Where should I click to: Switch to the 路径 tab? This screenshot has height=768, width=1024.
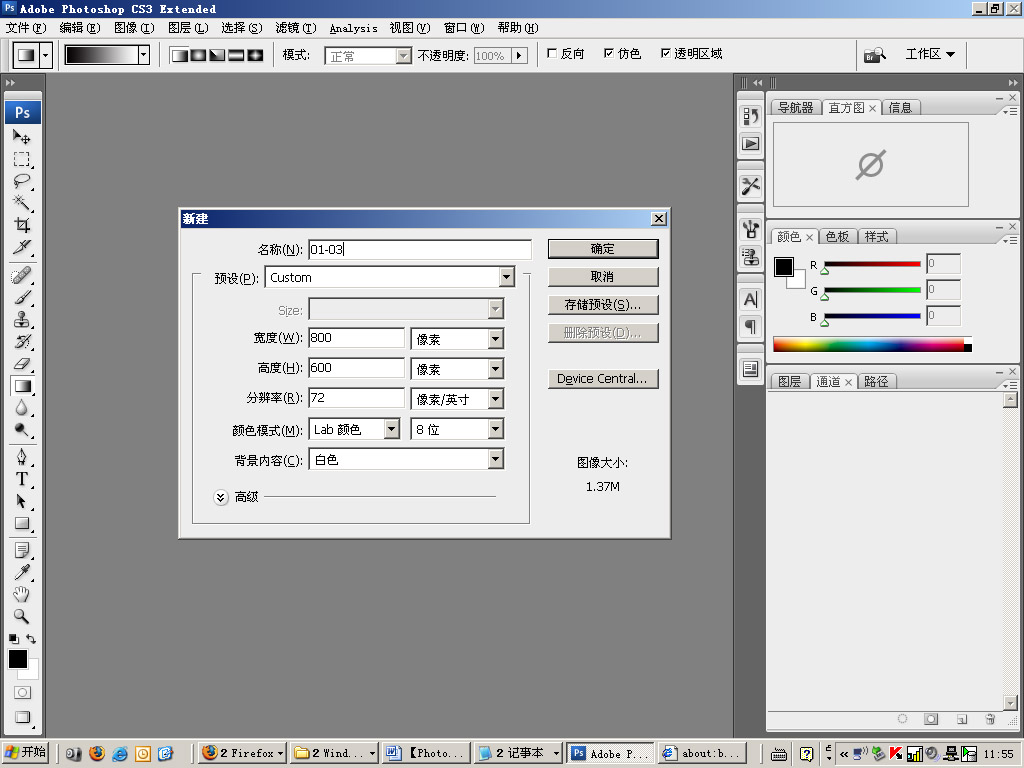876,381
